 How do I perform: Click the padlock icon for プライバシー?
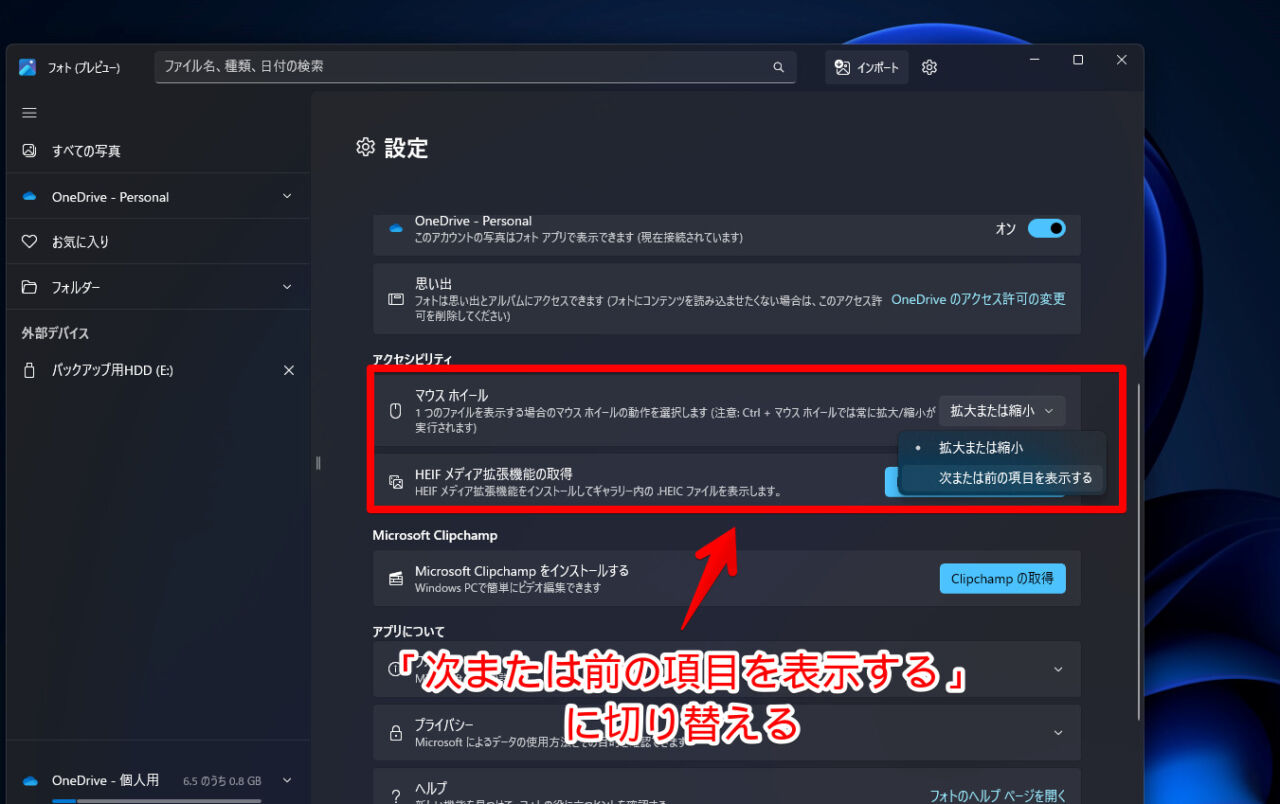point(396,732)
